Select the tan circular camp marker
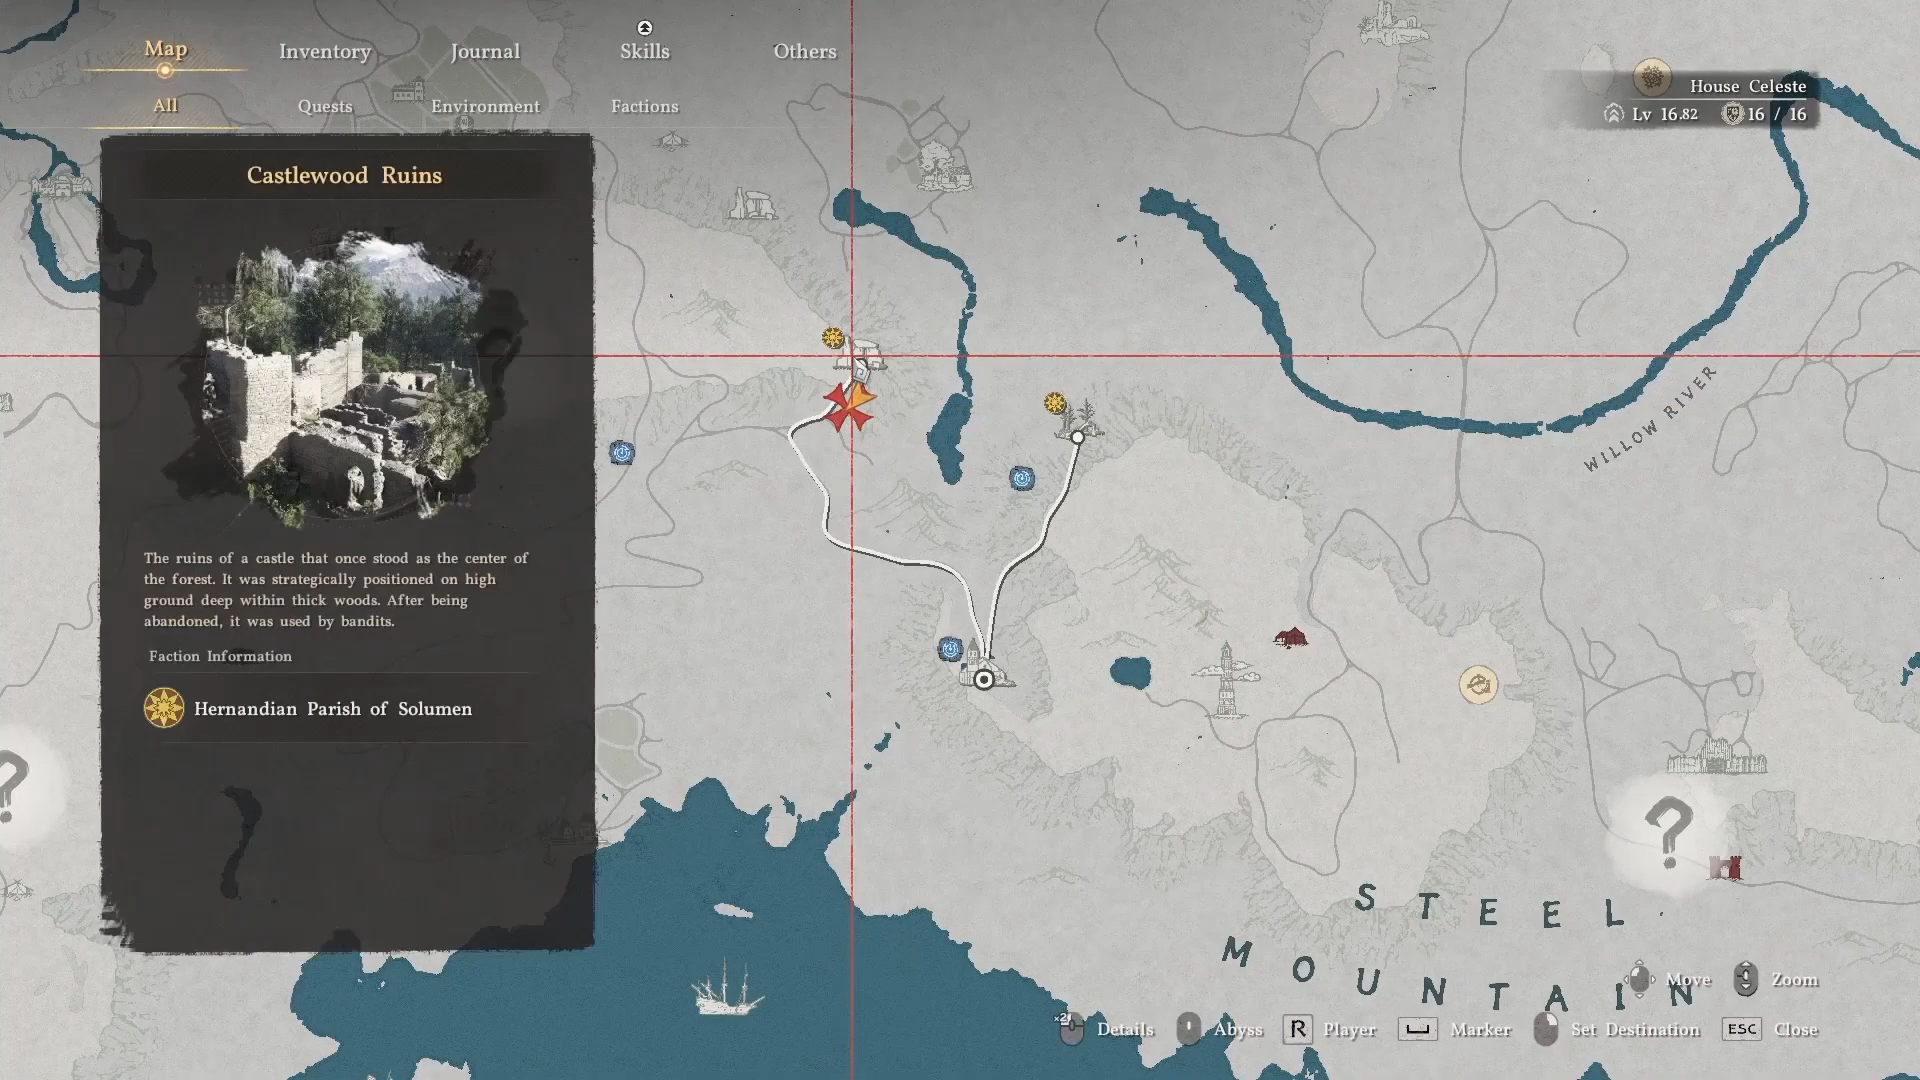 (1478, 685)
